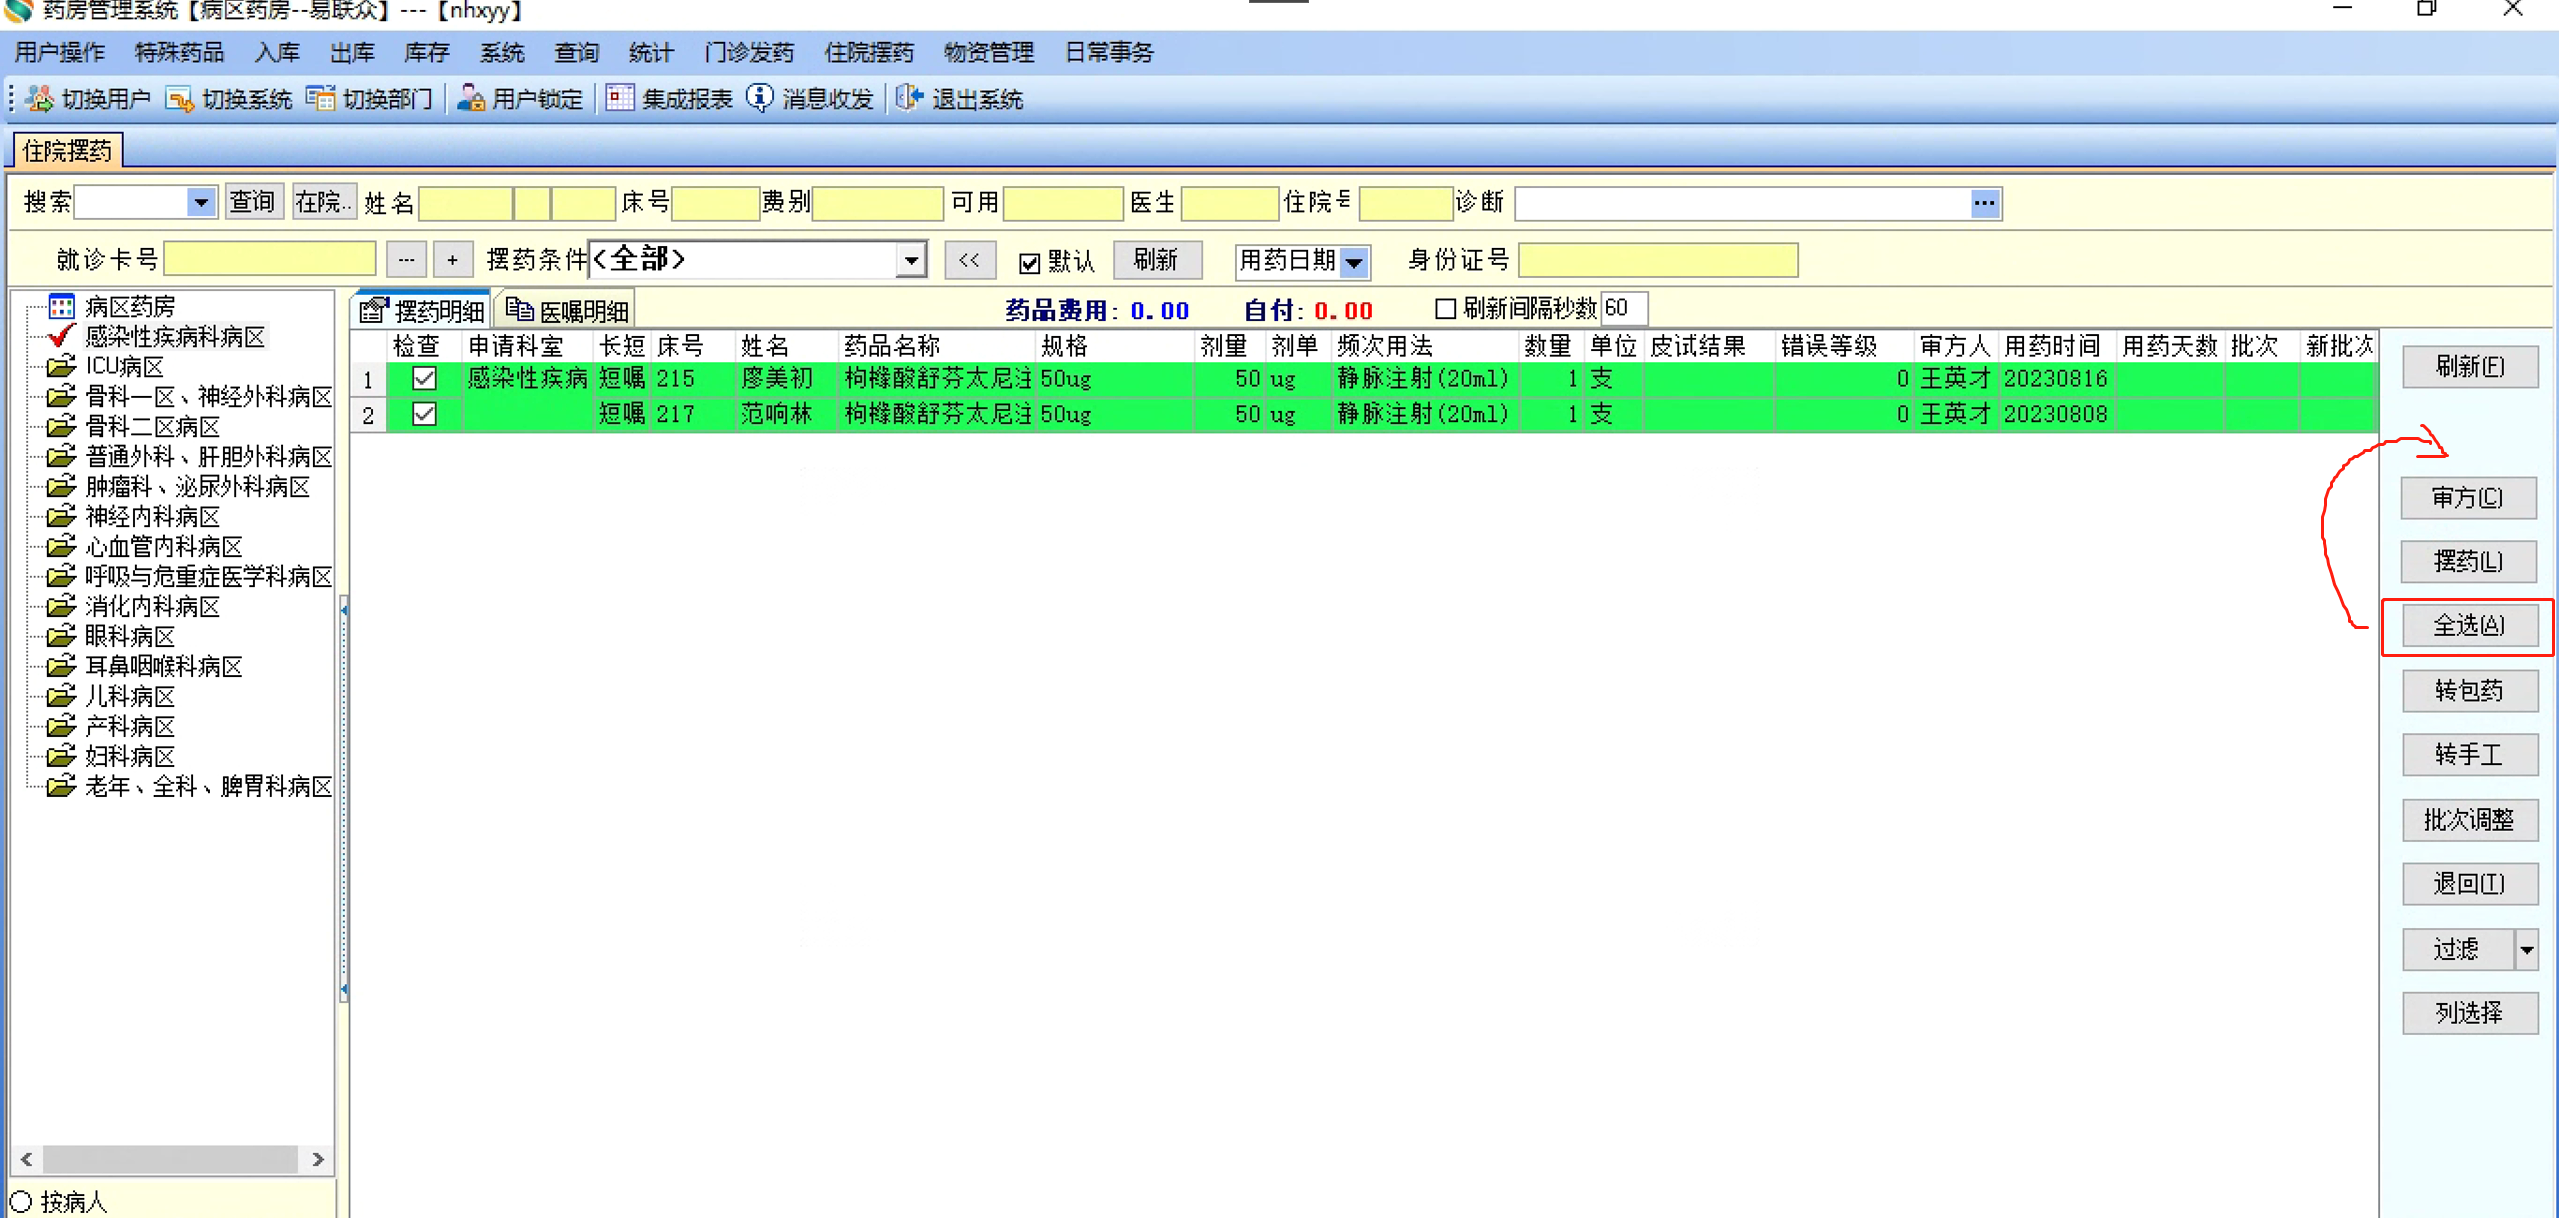Click the 切换用户 toolbar icon
The image size is (2559, 1218).
click(x=41, y=99)
